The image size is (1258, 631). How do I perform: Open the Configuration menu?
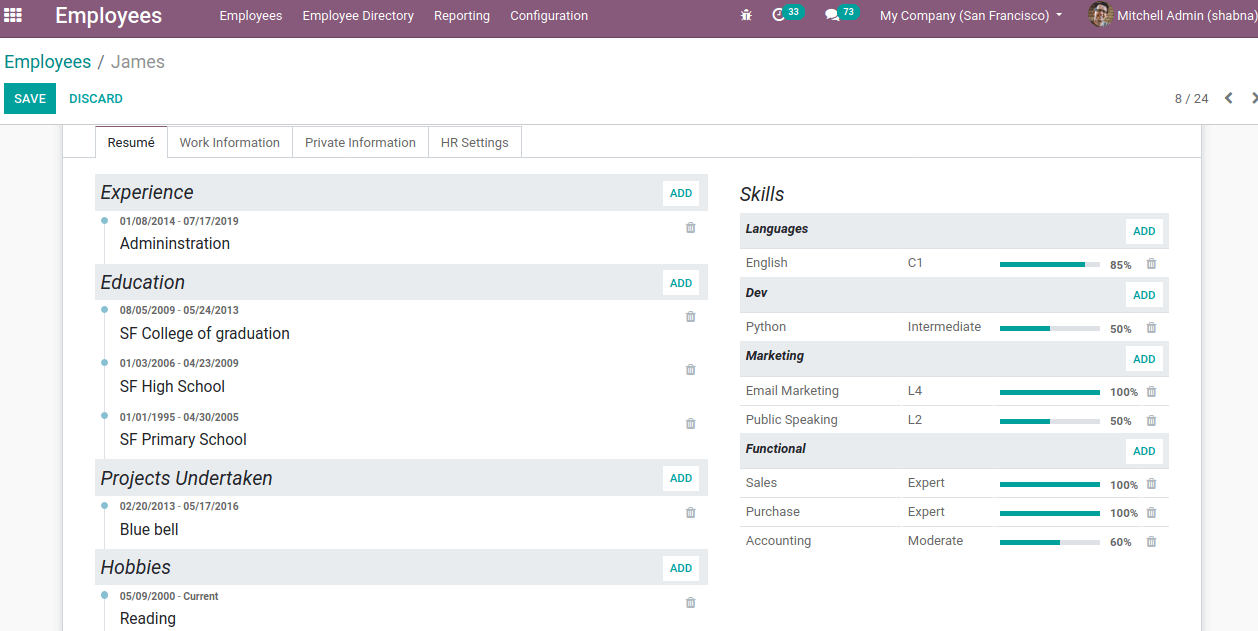pos(549,16)
